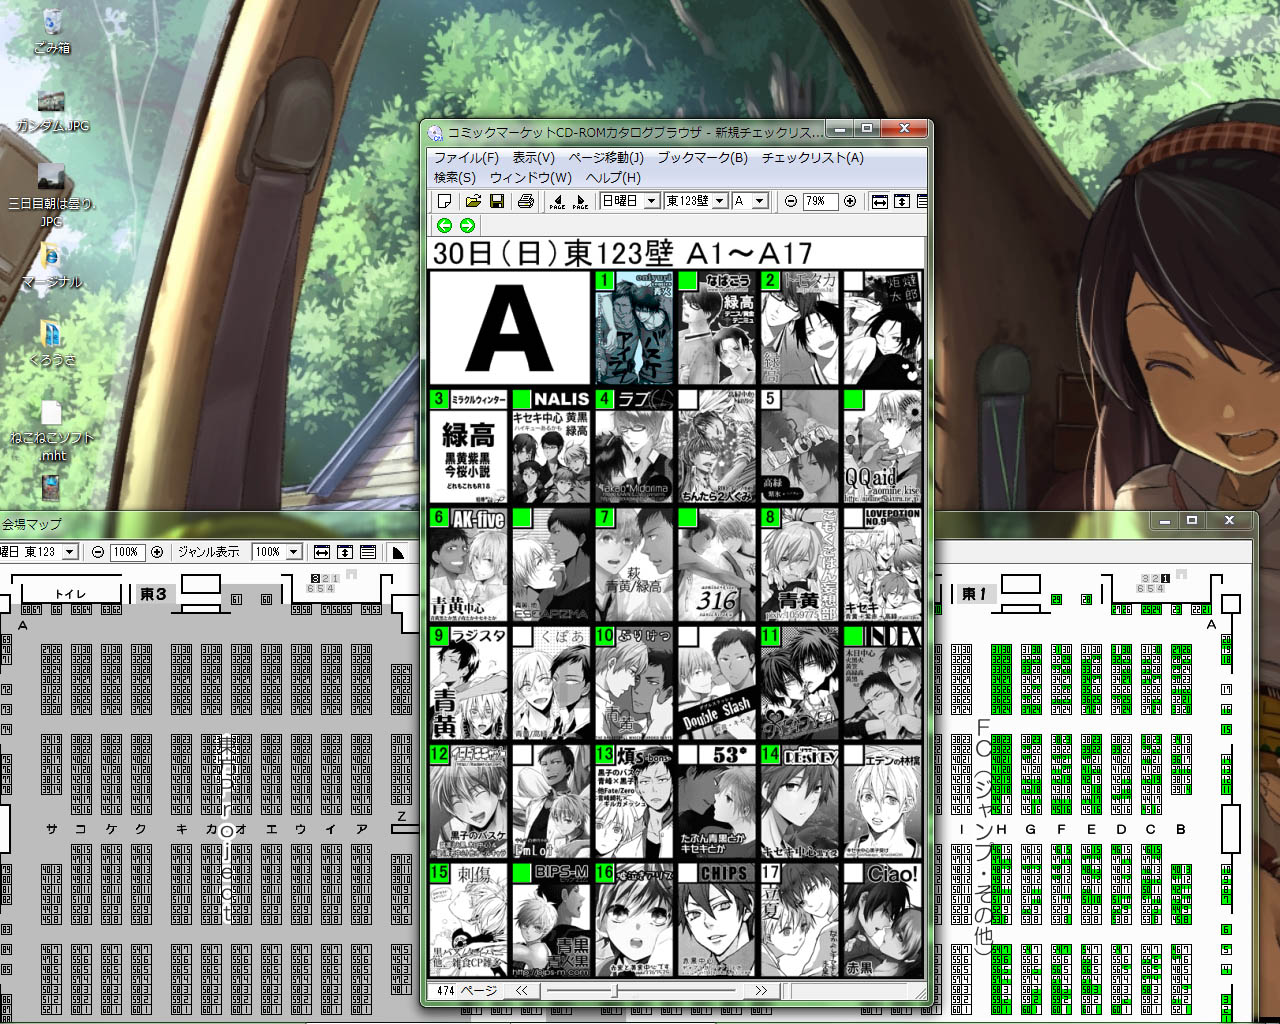The height and width of the screenshot is (1024, 1280).
Task: Open the ブックマーク(B) menu
Action: point(702,158)
